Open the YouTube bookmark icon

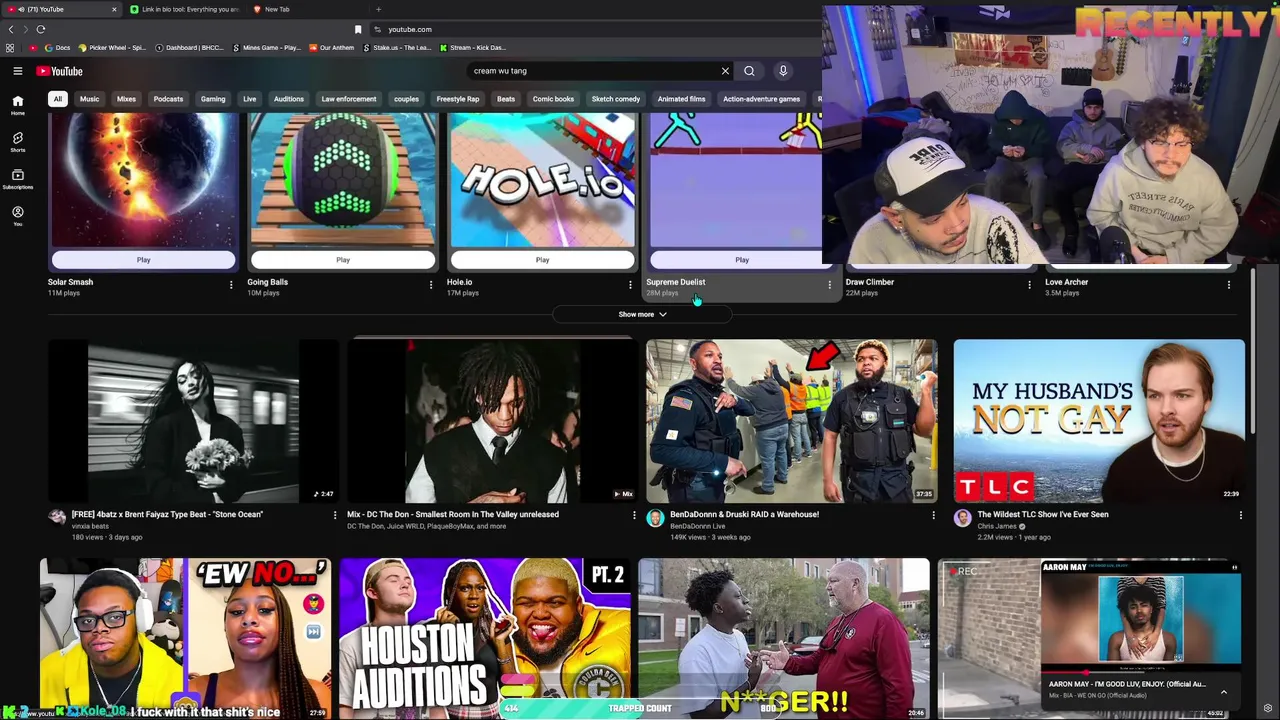[x=33, y=47]
